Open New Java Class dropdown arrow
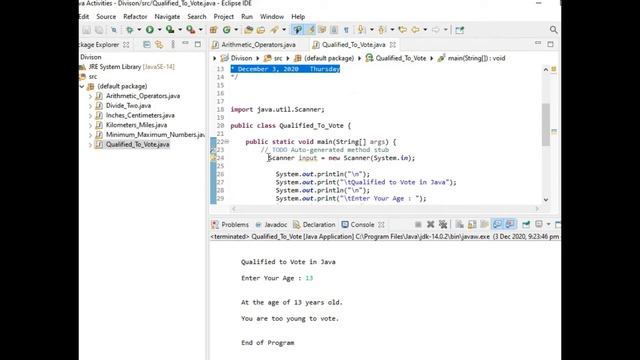Viewport: 640px width, 360px height. click(x=236, y=30)
